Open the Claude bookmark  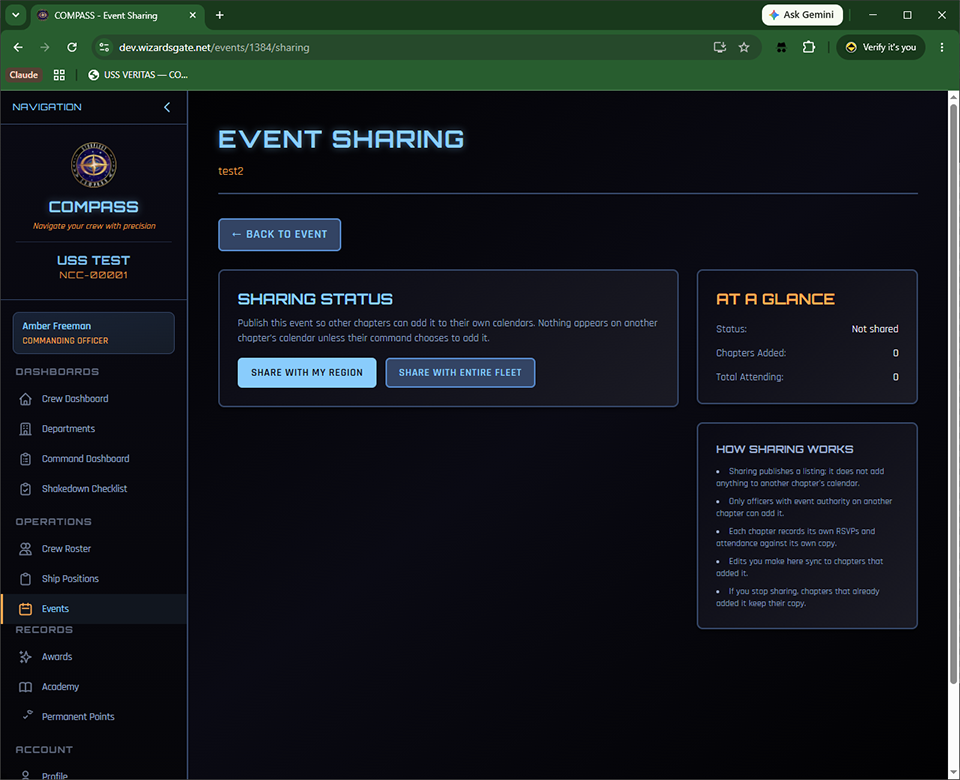tap(24, 75)
